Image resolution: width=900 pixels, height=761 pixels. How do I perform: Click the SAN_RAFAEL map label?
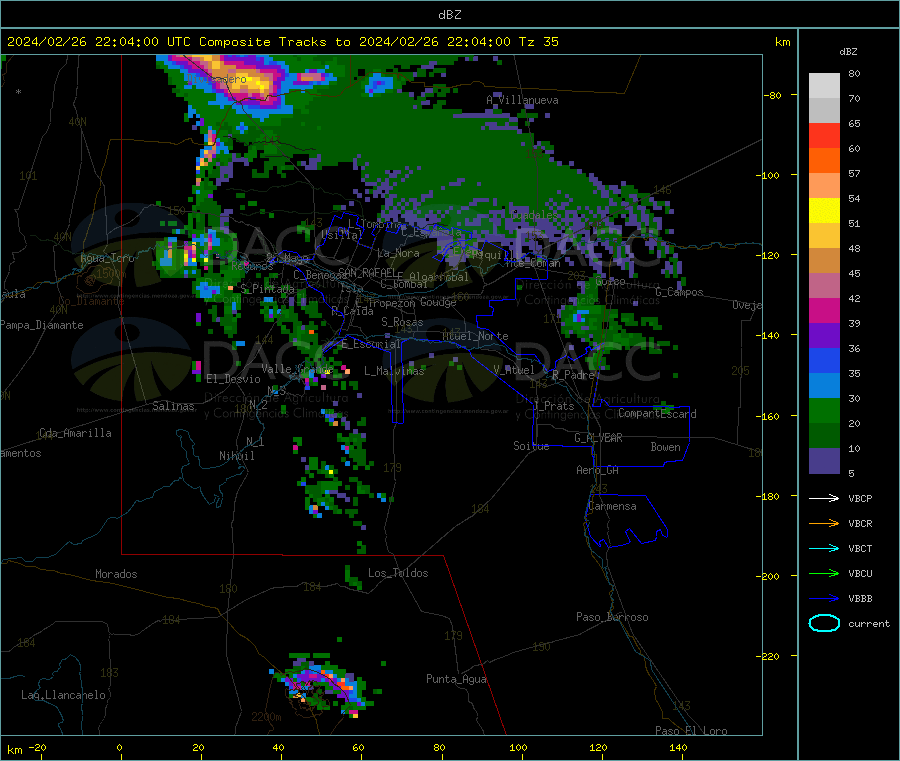tap(367, 272)
